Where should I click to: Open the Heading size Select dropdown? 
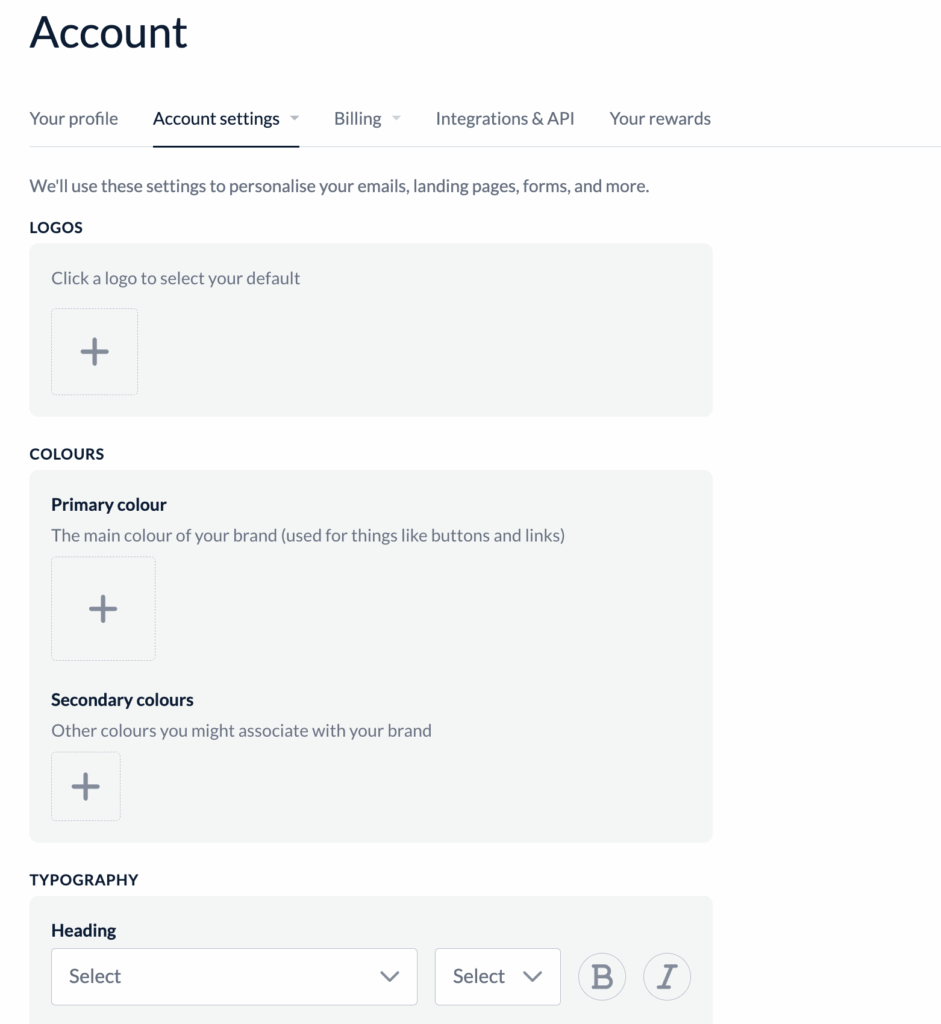[x=497, y=976]
